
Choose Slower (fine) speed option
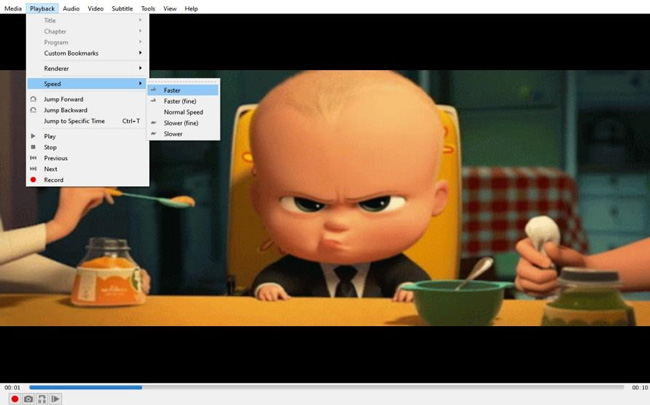pyautogui.click(x=183, y=123)
